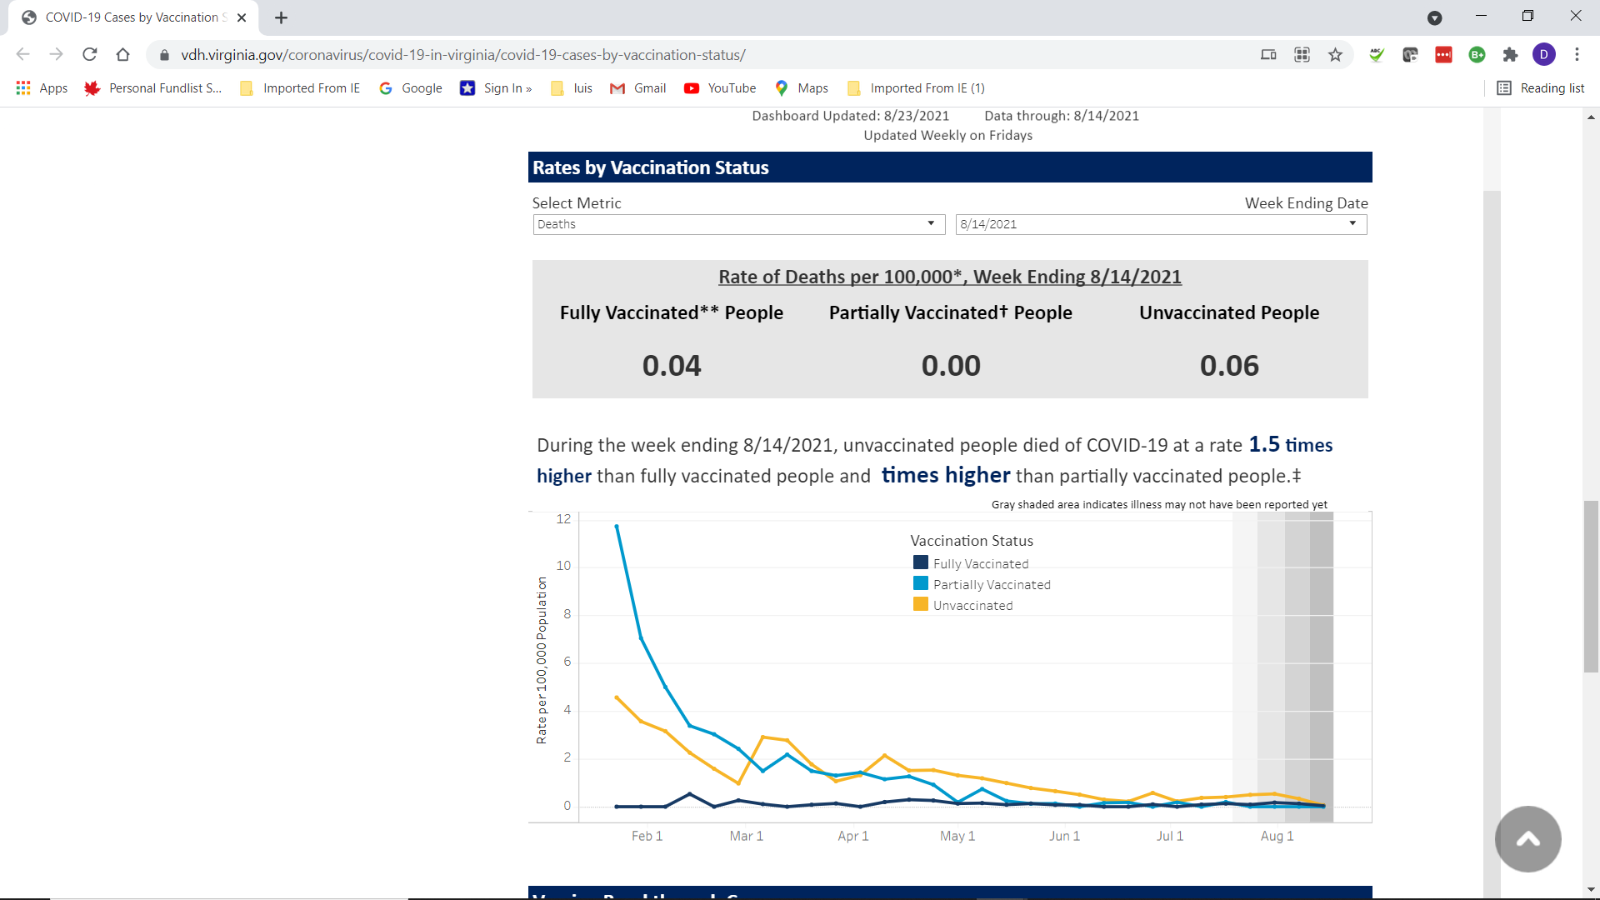This screenshot has height=900, width=1600.
Task: Open the Reading list panel
Action: tap(1540, 88)
